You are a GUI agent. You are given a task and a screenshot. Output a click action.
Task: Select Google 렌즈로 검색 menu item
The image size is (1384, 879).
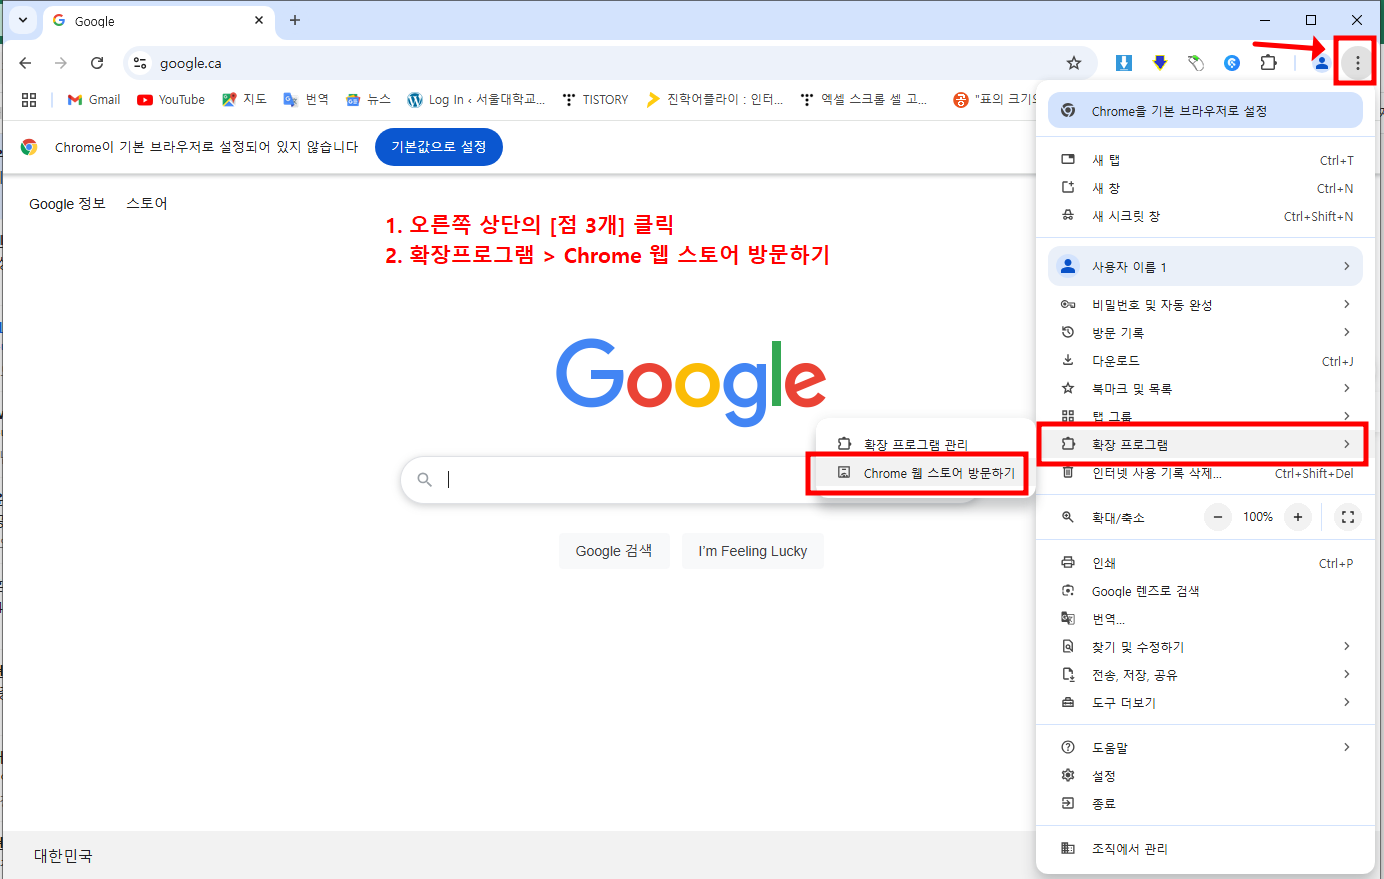pyautogui.click(x=1205, y=591)
